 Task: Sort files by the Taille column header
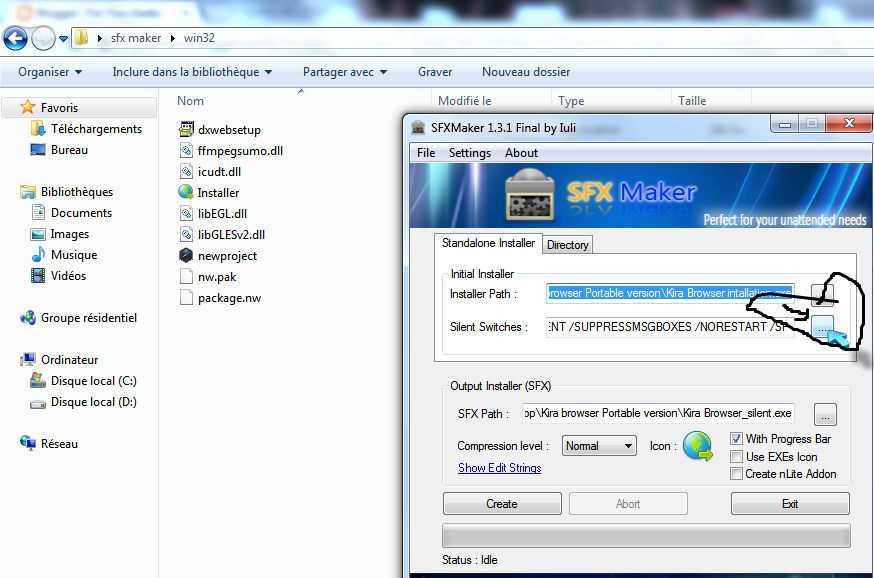692,101
